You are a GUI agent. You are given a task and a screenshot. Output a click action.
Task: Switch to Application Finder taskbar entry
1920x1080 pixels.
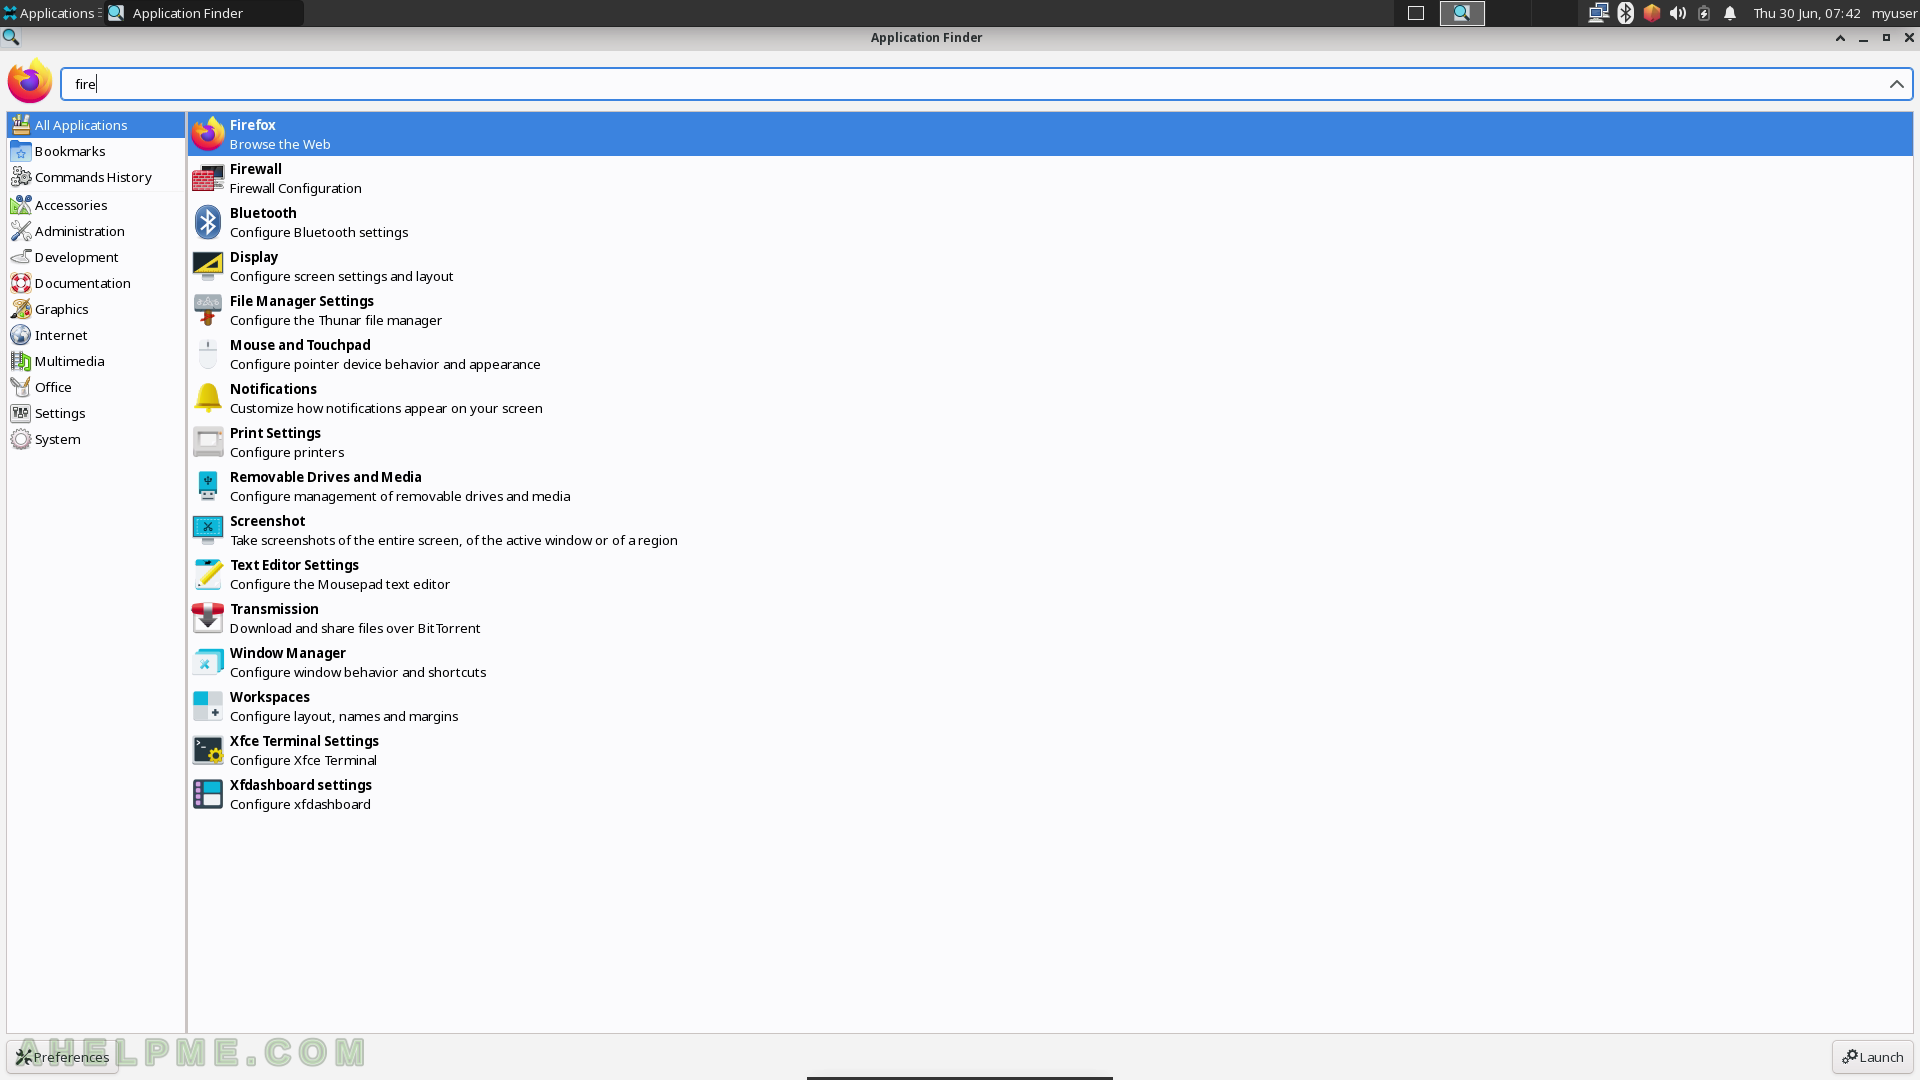point(204,13)
